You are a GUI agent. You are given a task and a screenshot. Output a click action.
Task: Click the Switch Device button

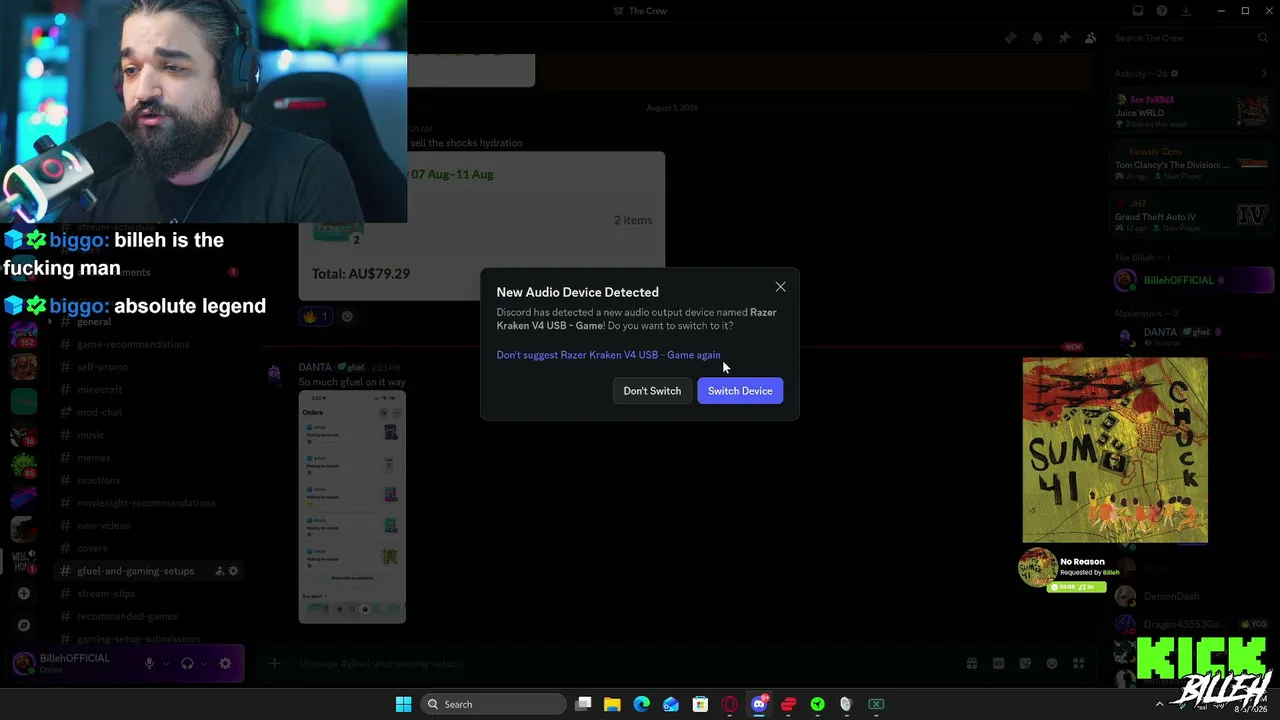pyautogui.click(x=740, y=391)
